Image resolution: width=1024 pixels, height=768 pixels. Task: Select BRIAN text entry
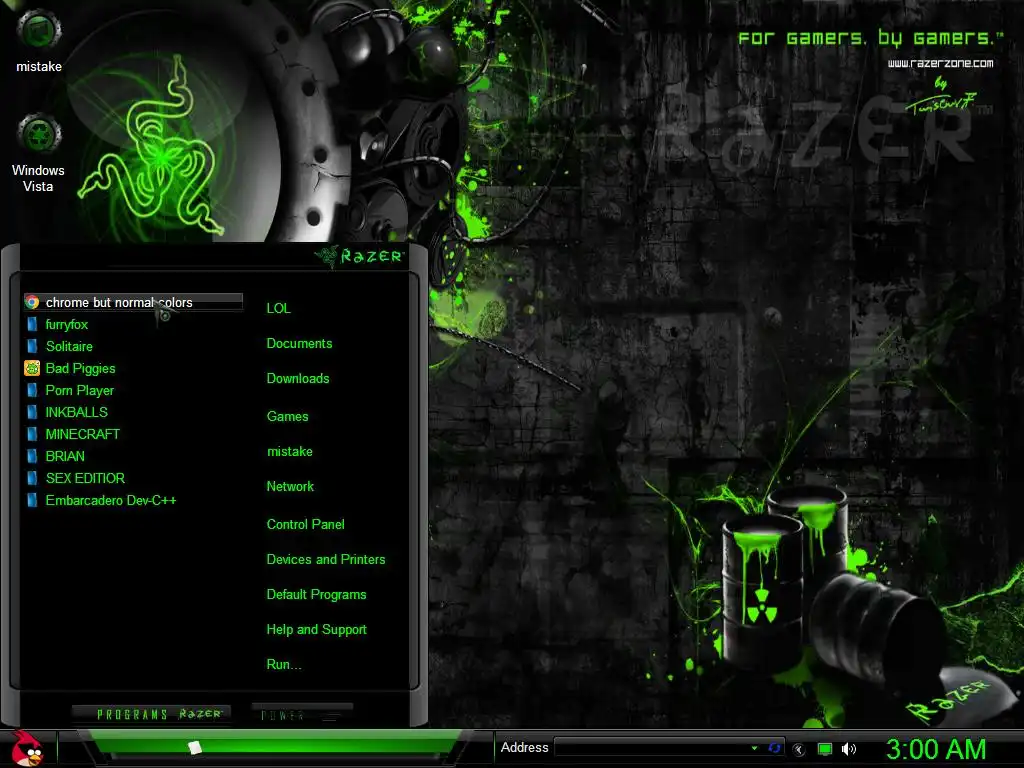tap(65, 456)
